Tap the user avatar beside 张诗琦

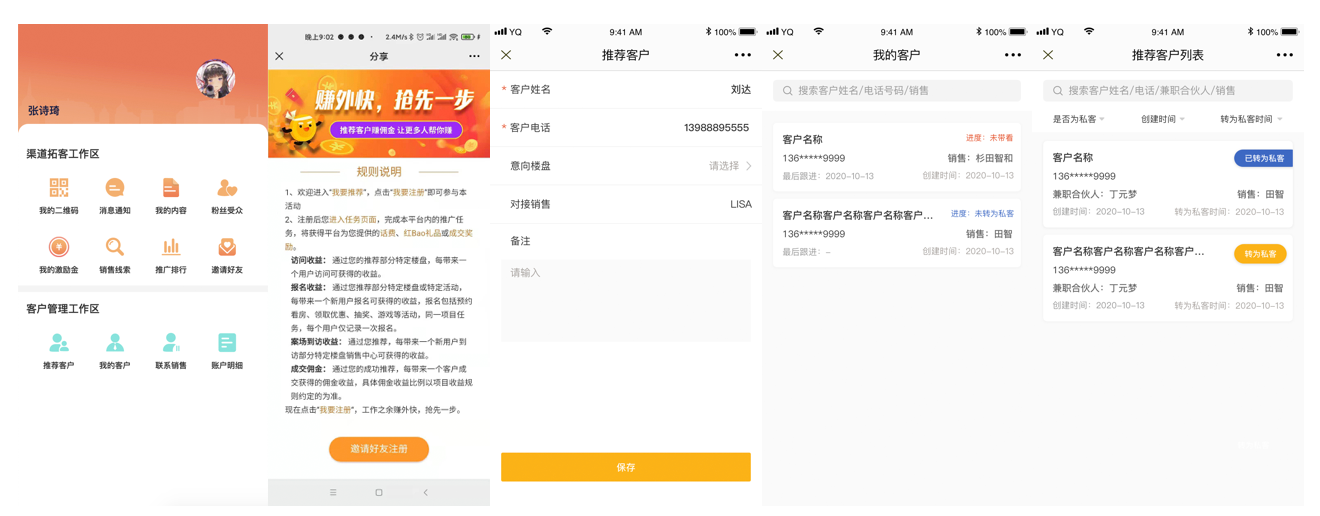(215, 81)
